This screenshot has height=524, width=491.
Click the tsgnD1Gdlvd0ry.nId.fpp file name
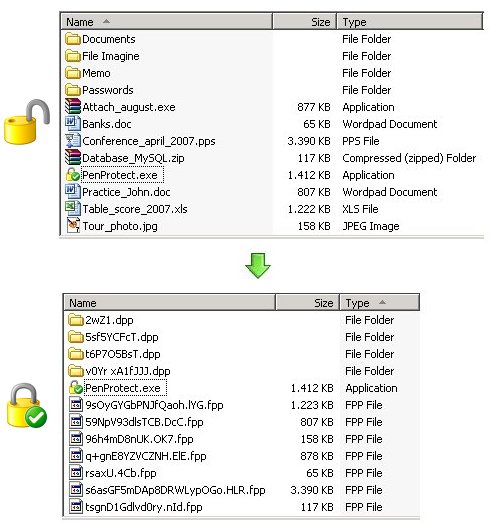tap(144, 507)
